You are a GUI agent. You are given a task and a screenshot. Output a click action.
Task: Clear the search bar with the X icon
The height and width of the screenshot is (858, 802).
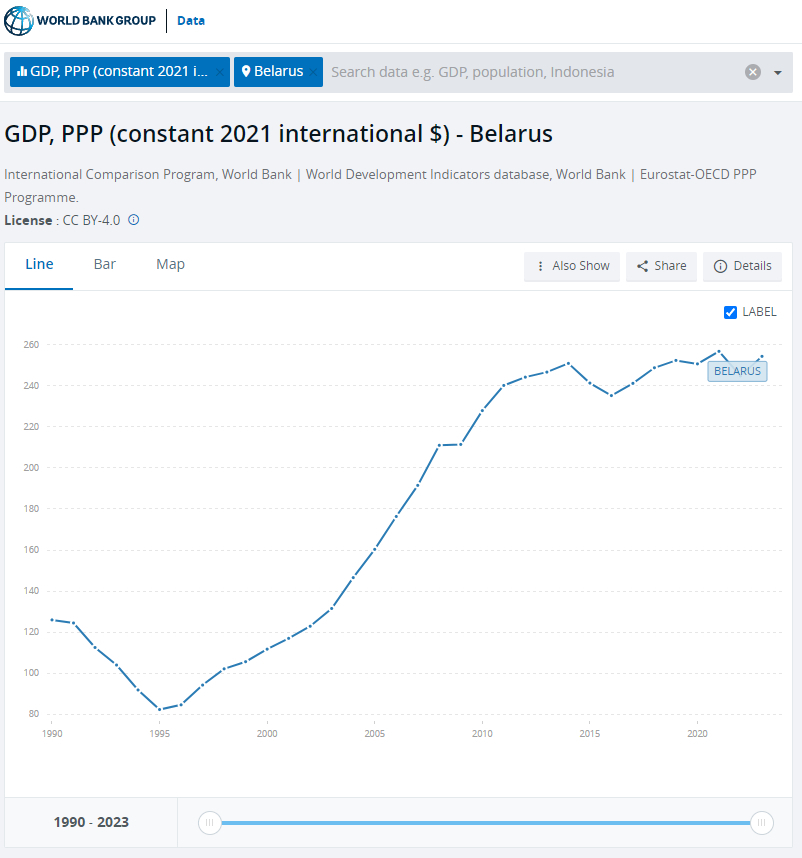point(753,72)
